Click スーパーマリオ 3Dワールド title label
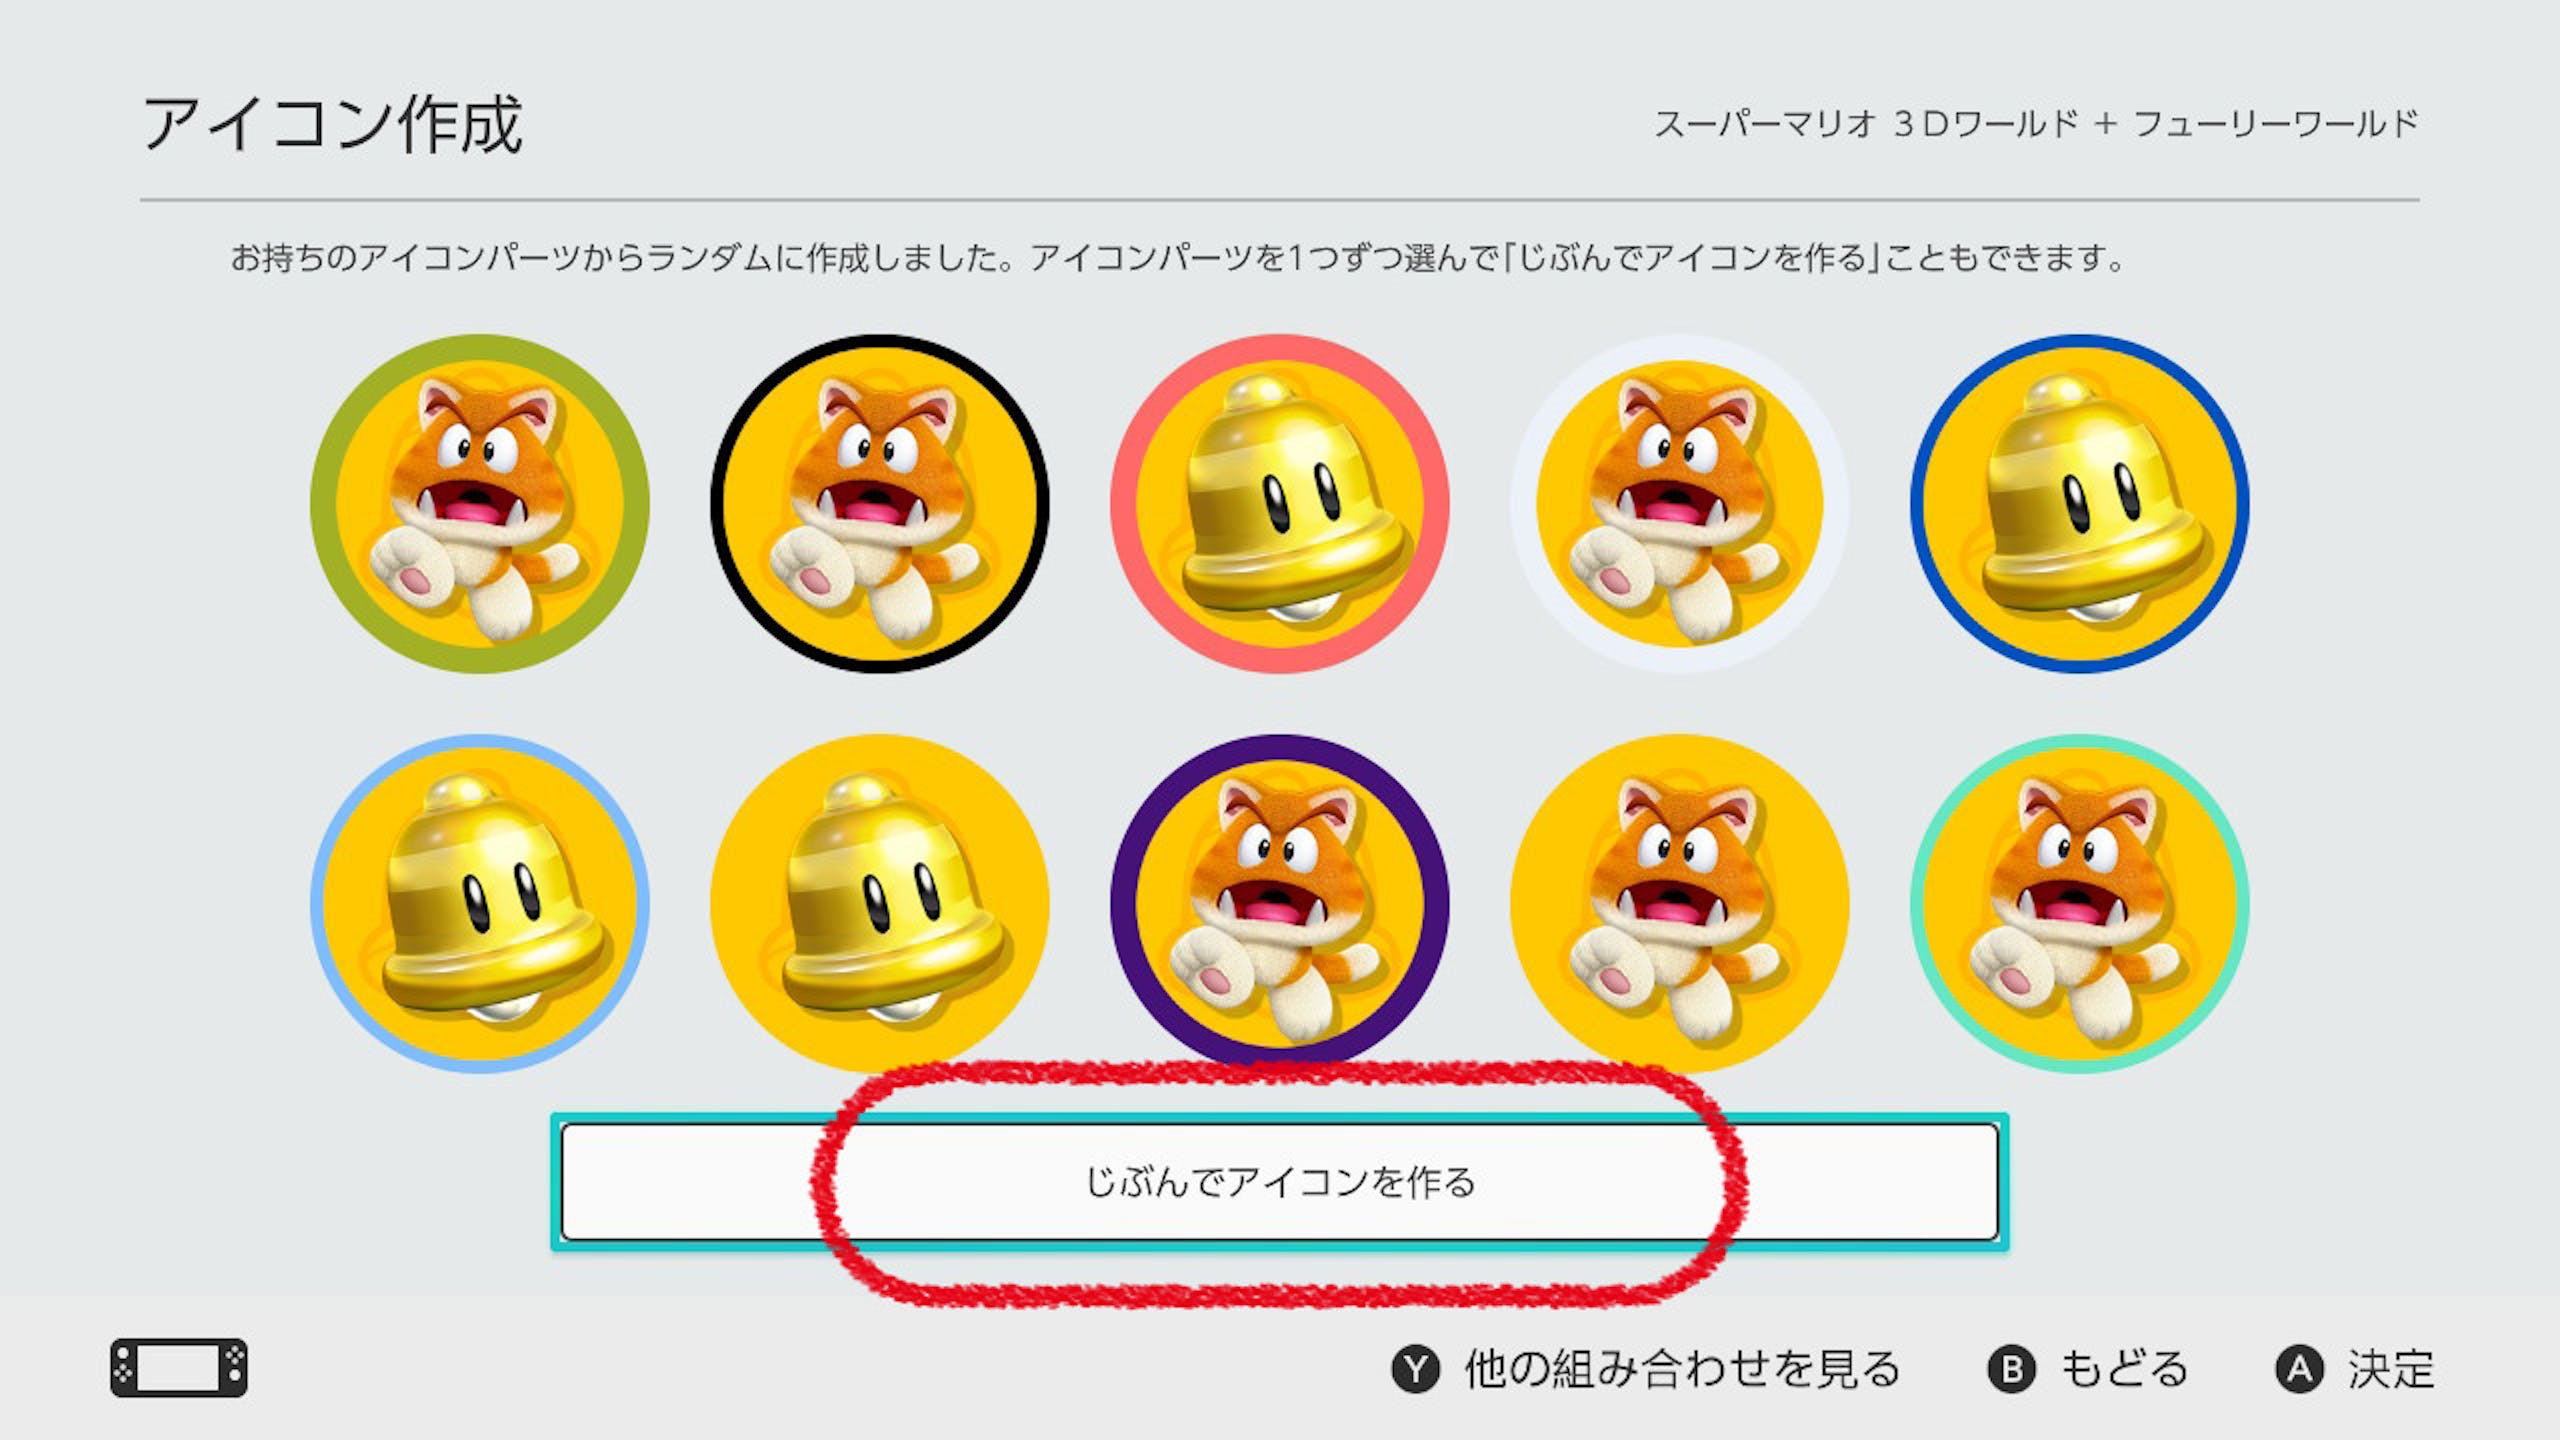Image resolution: width=2560 pixels, height=1440 pixels. [2036, 124]
